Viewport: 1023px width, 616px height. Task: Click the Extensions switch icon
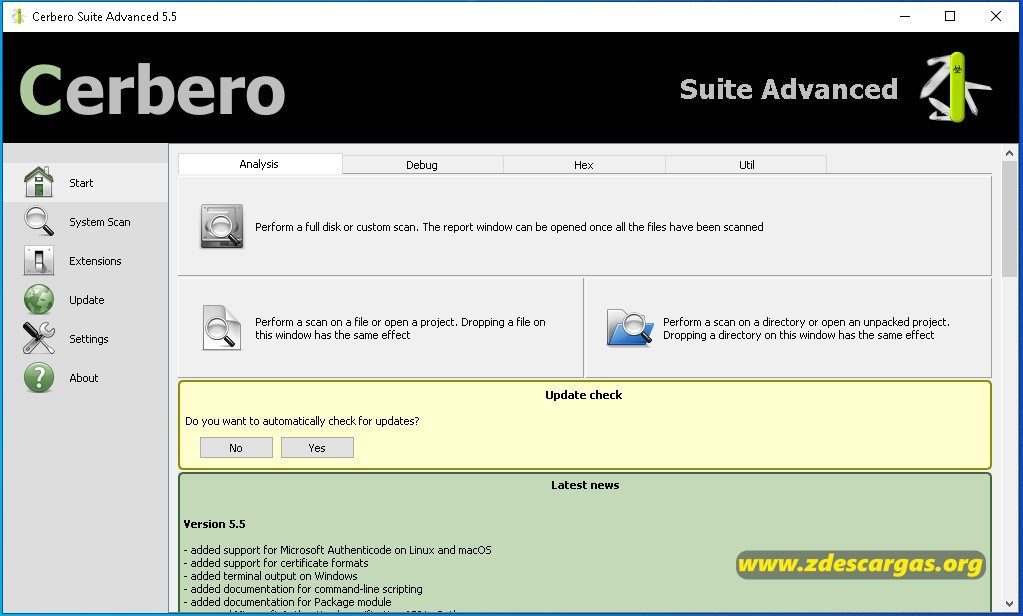tap(38, 260)
